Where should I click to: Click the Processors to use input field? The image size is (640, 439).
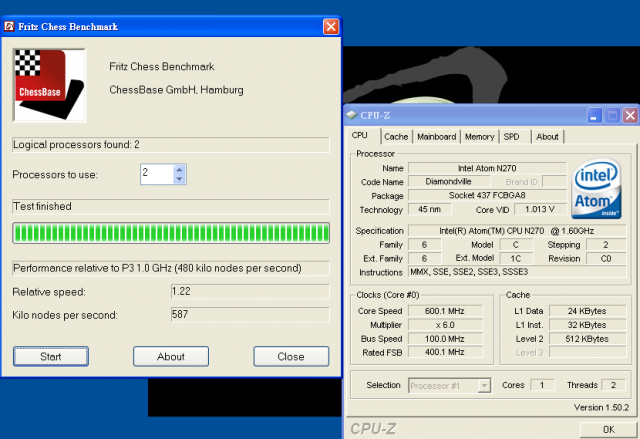pyautogui.click(x=157, y=174)
